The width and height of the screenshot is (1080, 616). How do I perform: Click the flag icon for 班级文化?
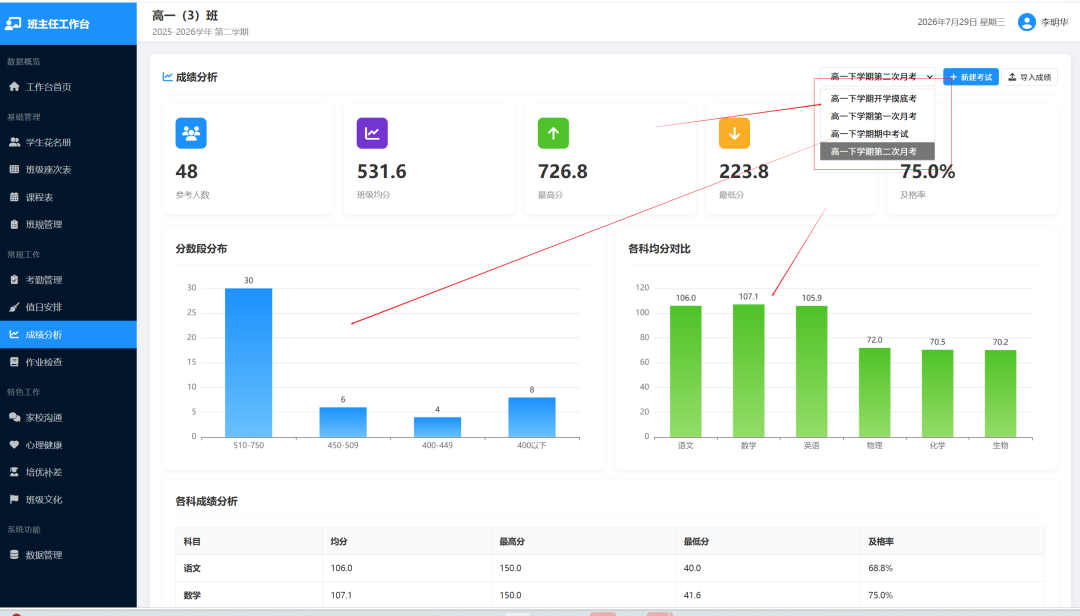(14, 500)
